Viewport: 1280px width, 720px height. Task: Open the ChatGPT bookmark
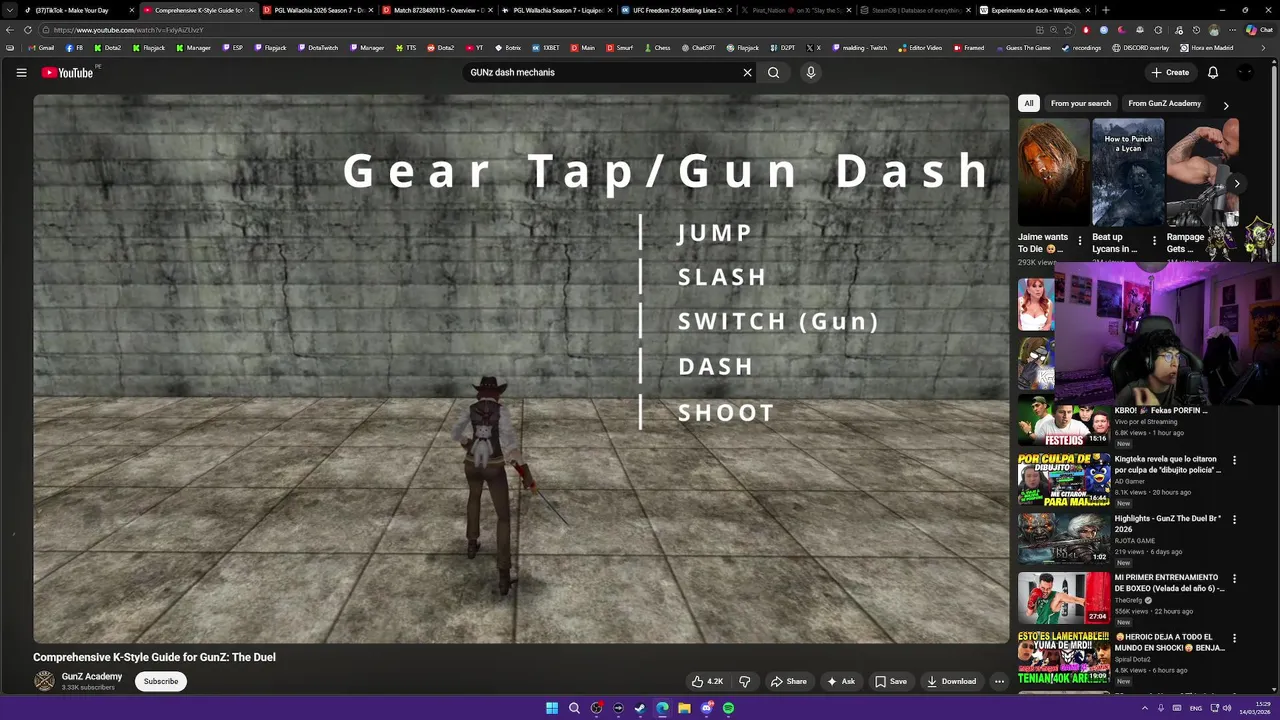click(x=698, y=48)
